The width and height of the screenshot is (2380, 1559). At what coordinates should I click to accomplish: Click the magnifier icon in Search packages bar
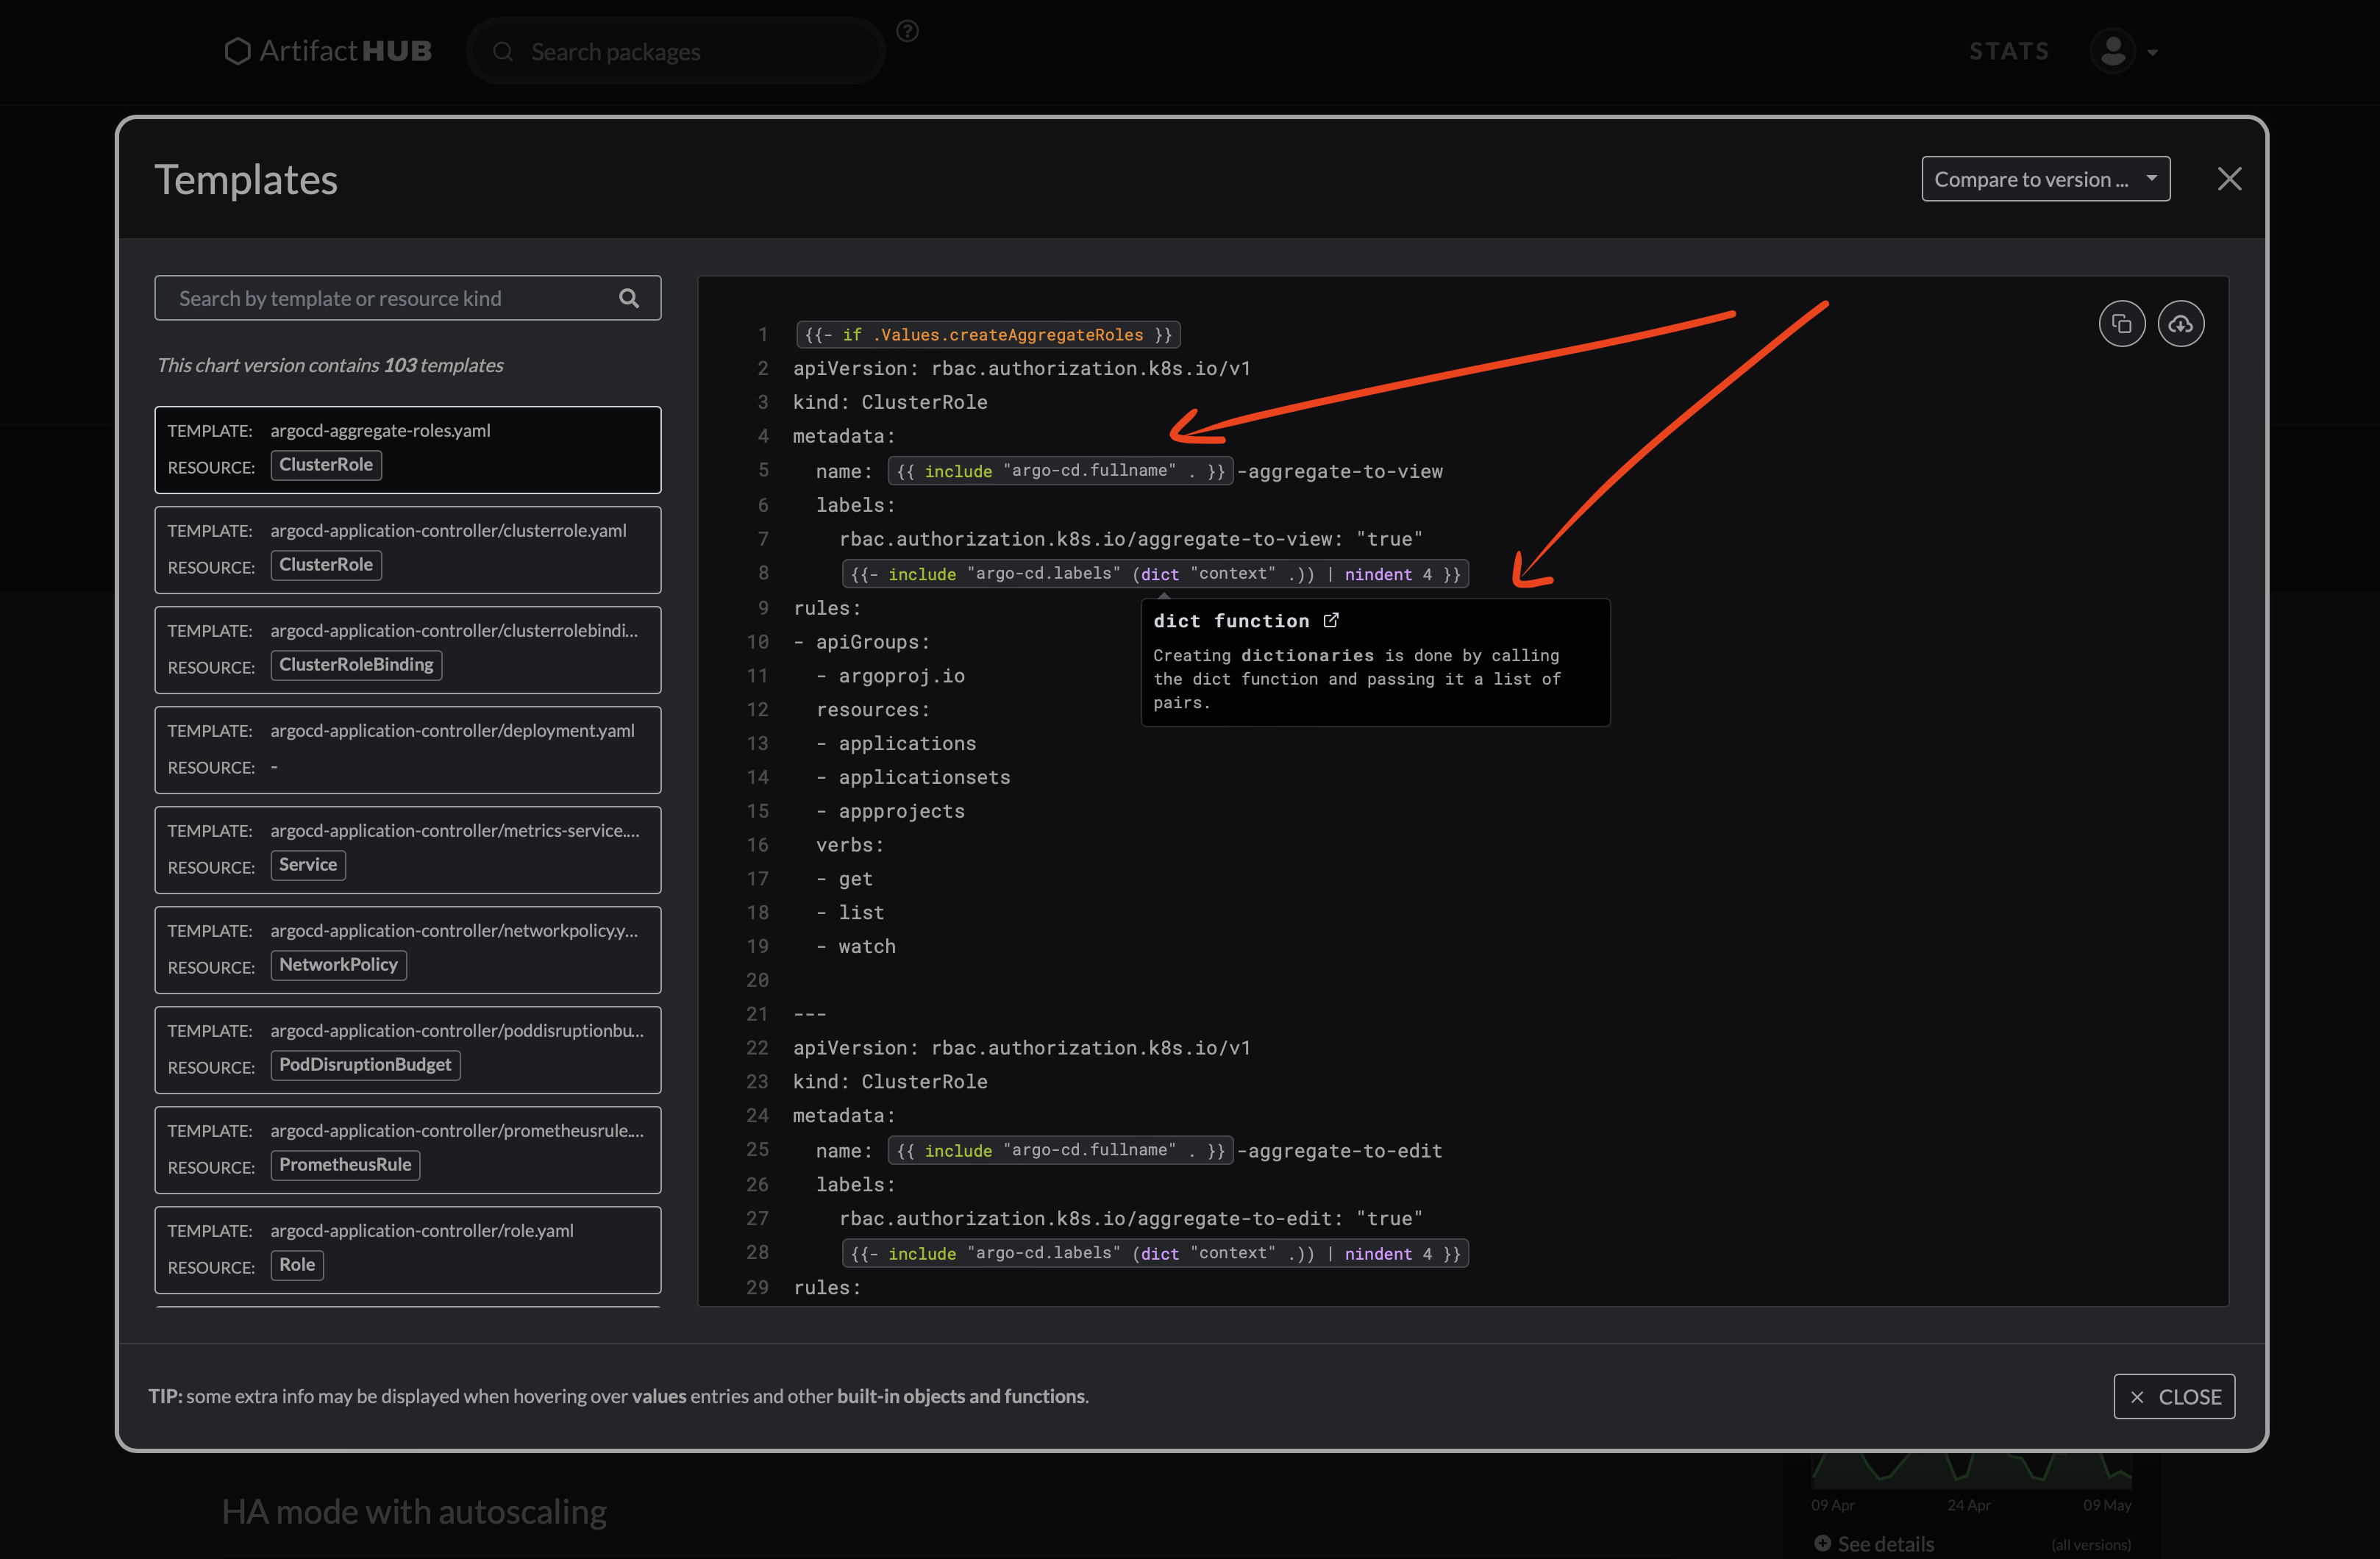(504, 51)
